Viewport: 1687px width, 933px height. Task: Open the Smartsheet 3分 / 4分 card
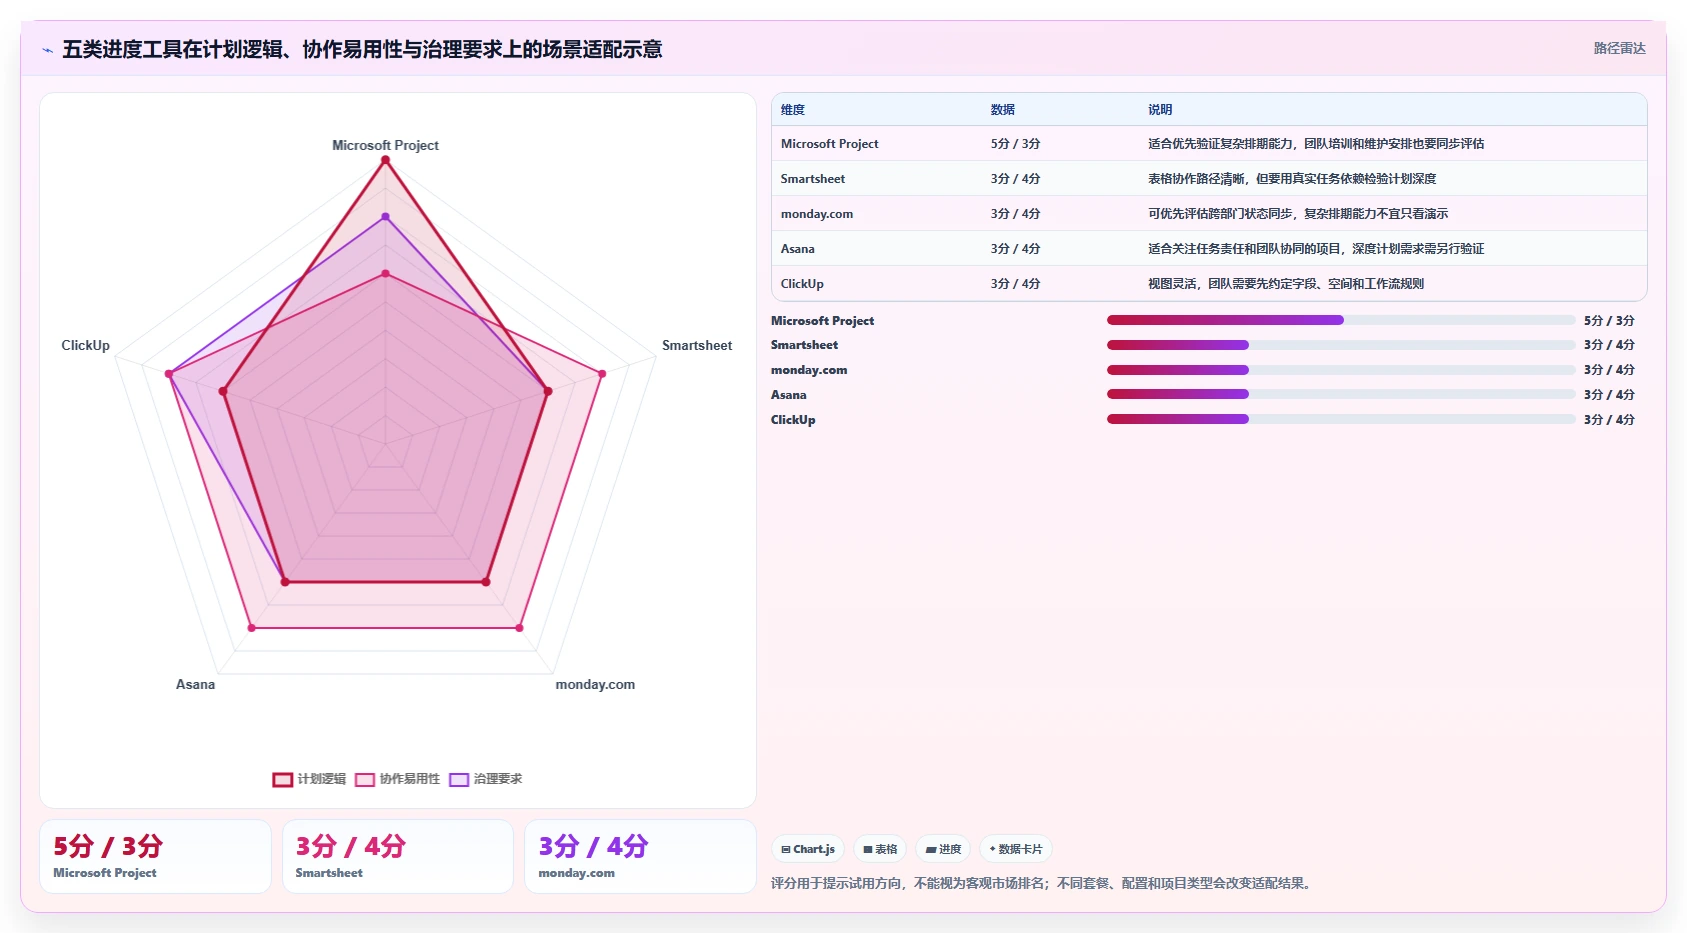pos(398,856)
